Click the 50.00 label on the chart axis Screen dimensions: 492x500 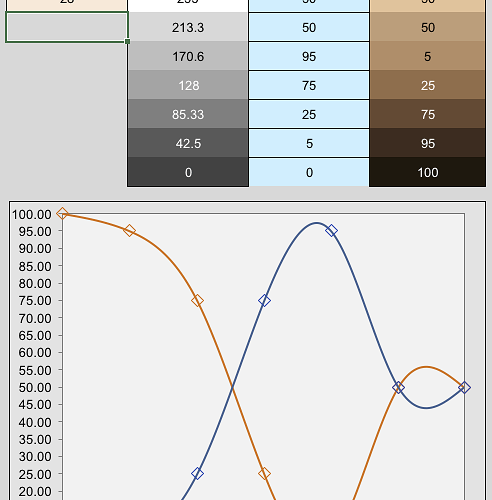35,387
